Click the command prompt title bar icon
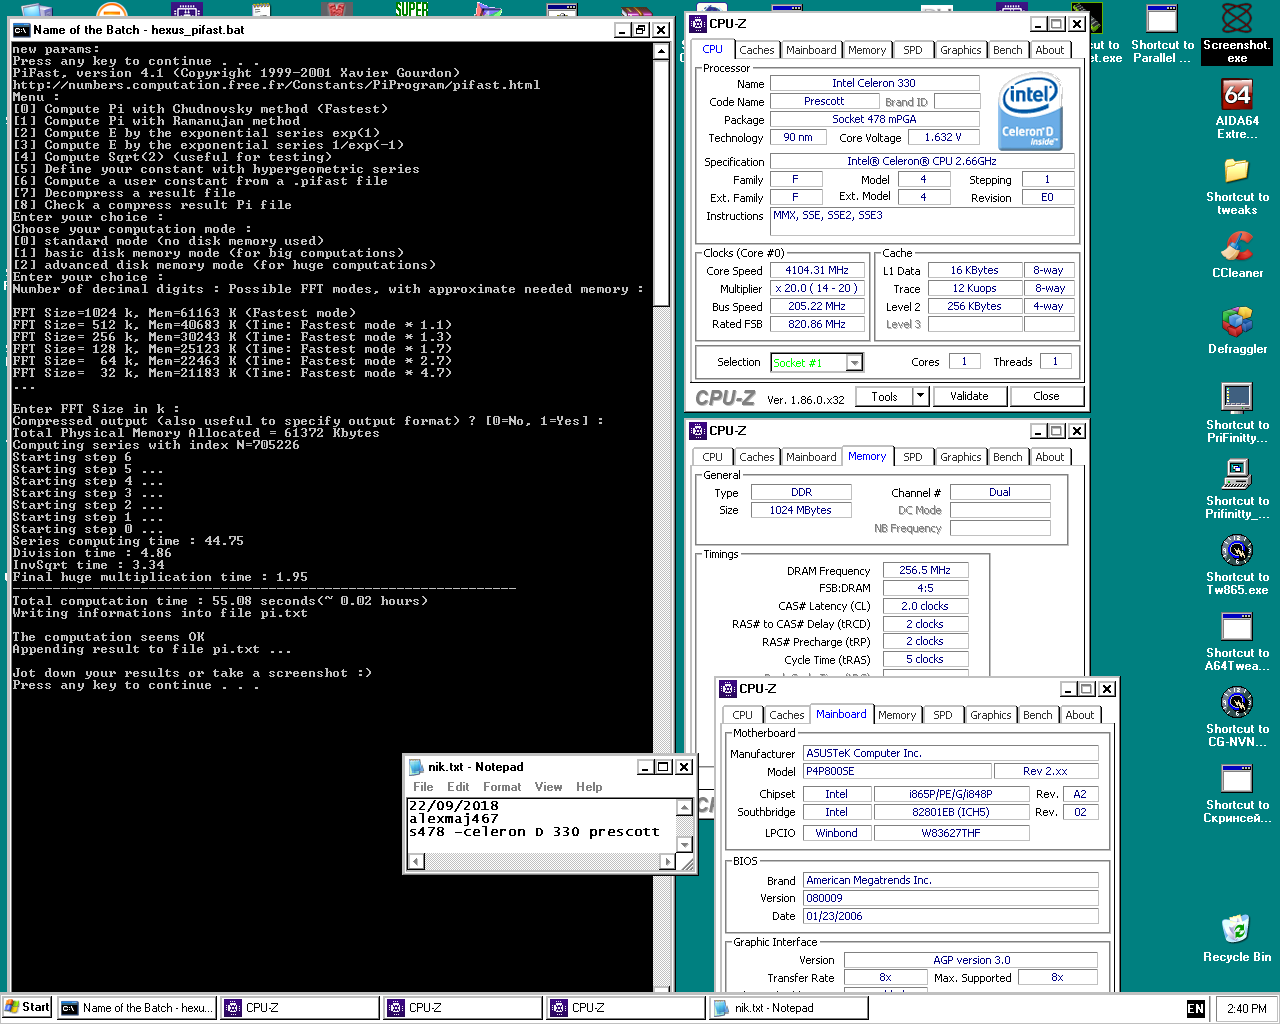This screenshot has width=1280, height=1024. (x=21, y=30)
